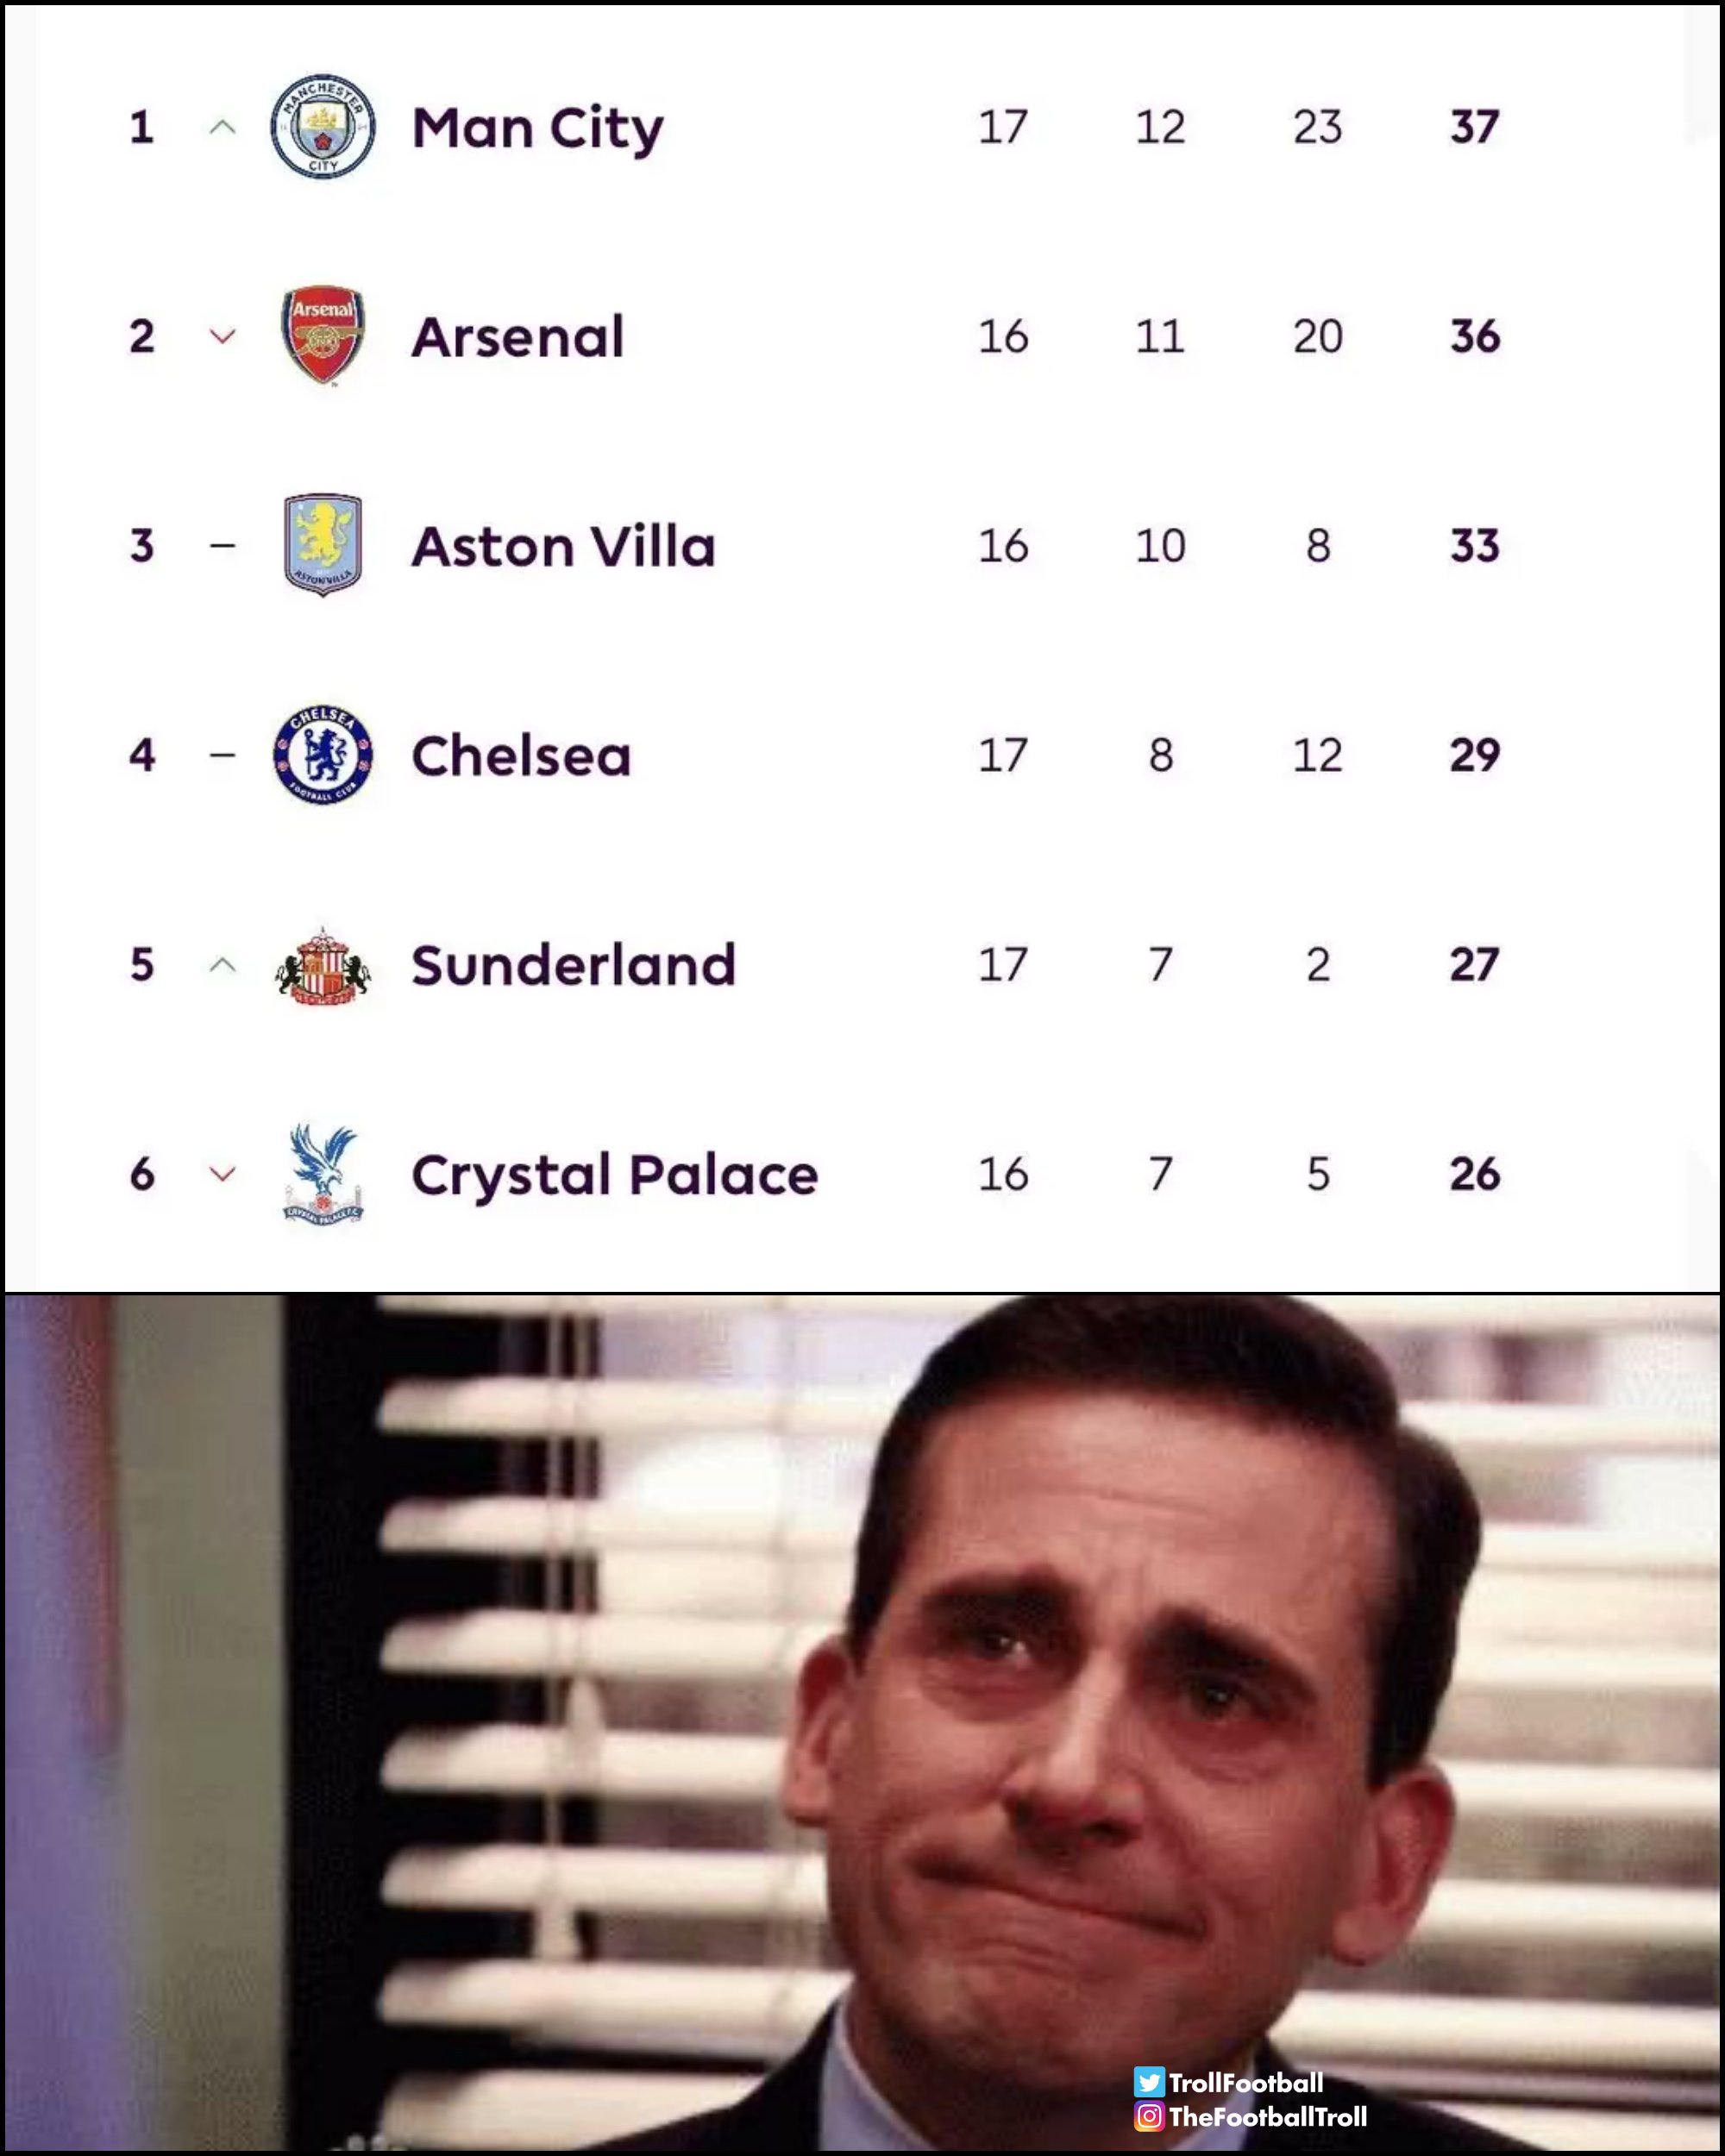
Task: Click the red down arrow beside Arsenal
Action: 223,336
